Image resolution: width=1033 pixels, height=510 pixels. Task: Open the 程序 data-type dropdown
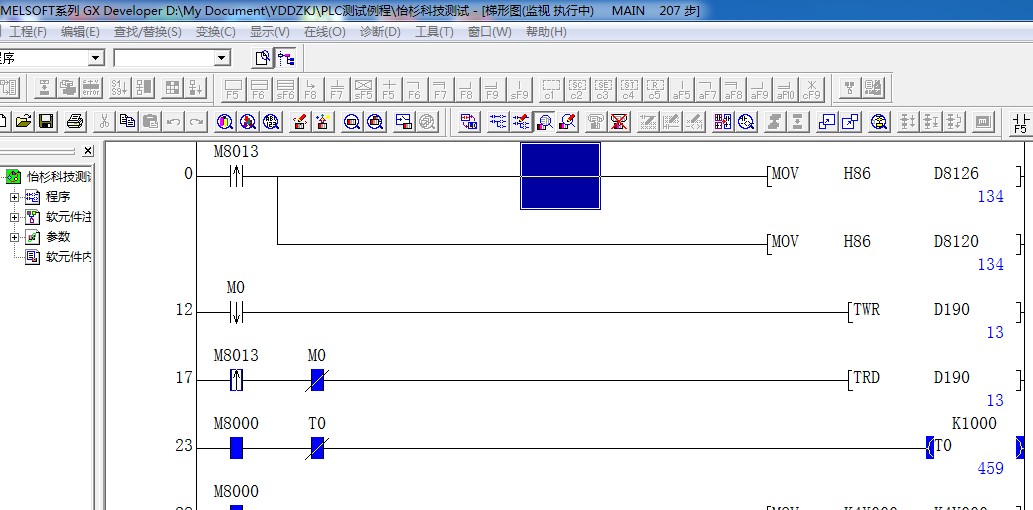[96, 59]
